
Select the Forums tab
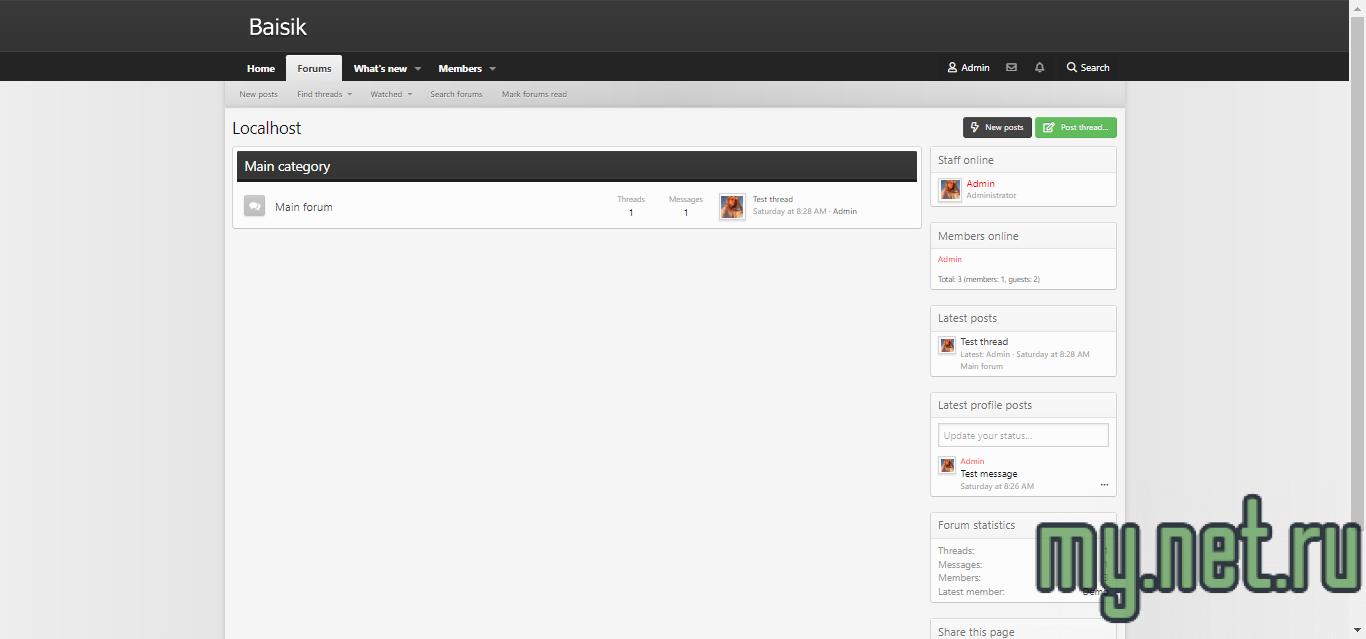(x=314, y=69)
